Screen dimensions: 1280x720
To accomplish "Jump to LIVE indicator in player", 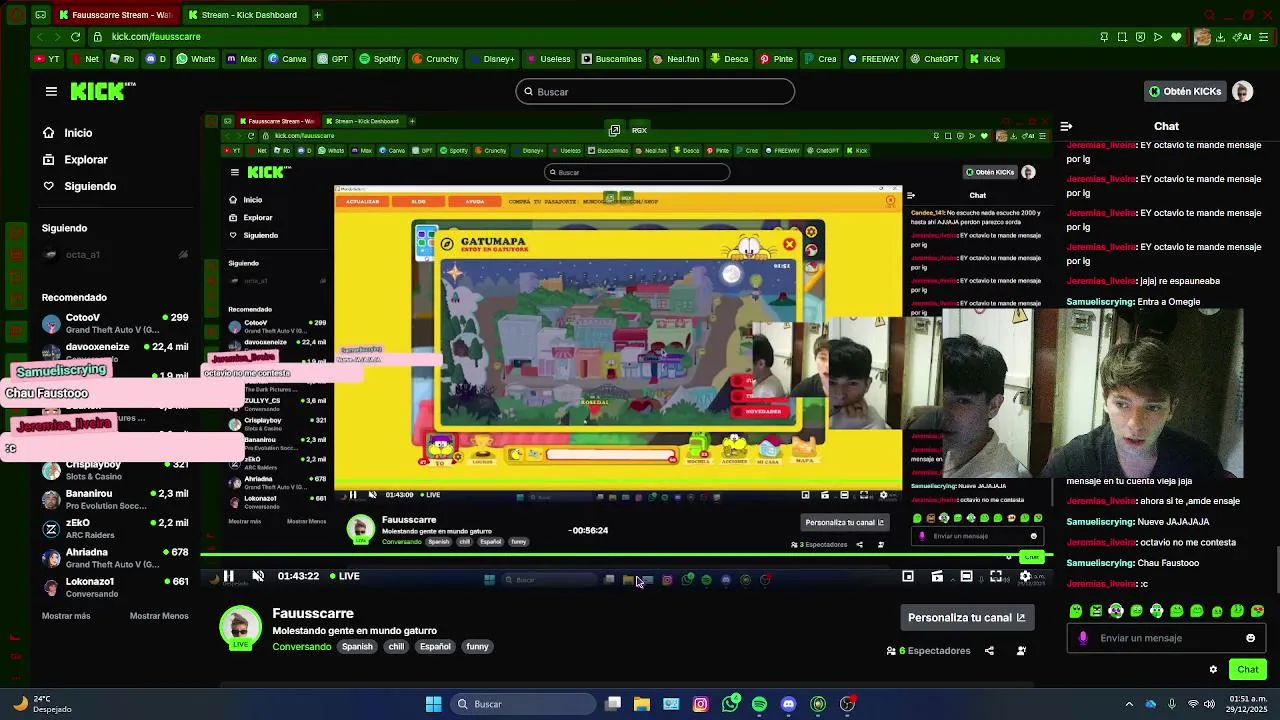I will pyautogui.click(x=344, y=576).
